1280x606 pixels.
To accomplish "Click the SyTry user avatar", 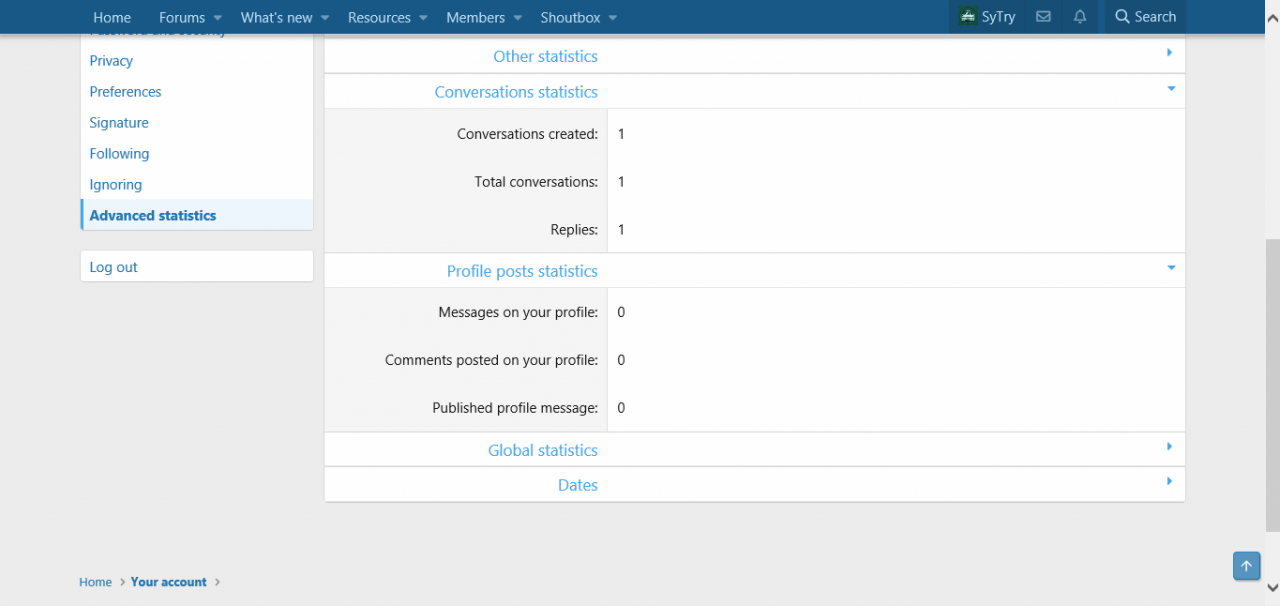I will tap(968, 17).
